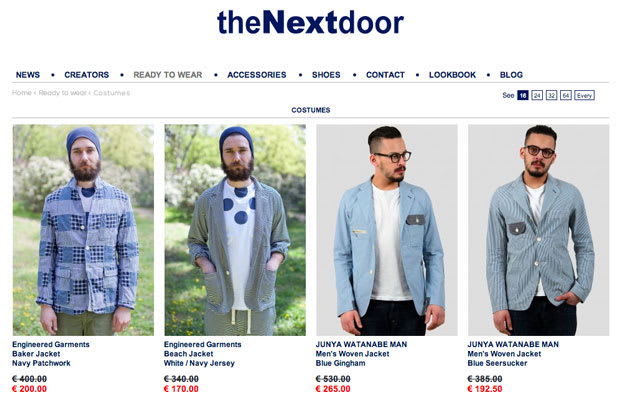
Task: Click the Home breadcrumb link
Action: [21, 93]
